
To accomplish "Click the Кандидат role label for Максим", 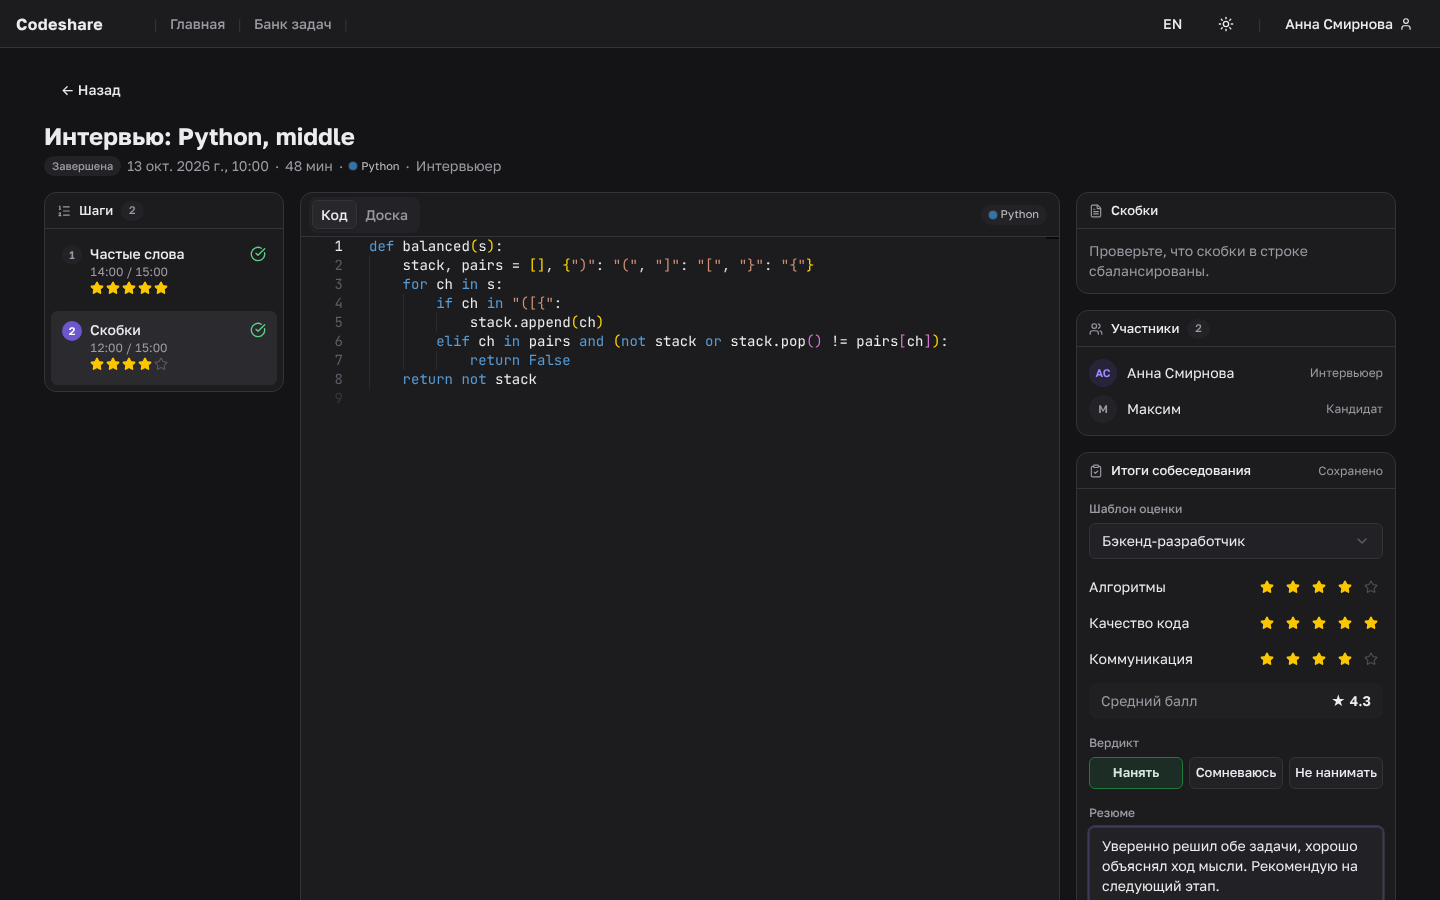I will 1354,409.
